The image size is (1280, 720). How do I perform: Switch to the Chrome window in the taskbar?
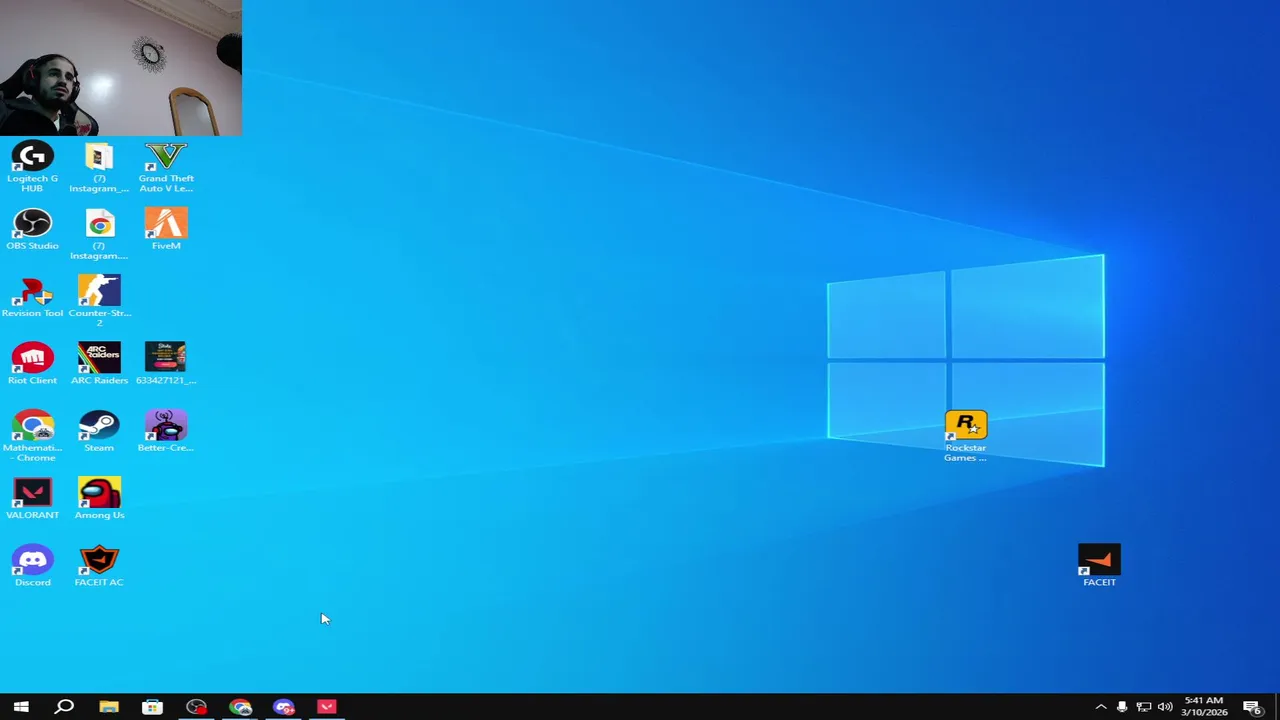coord(240,707)
